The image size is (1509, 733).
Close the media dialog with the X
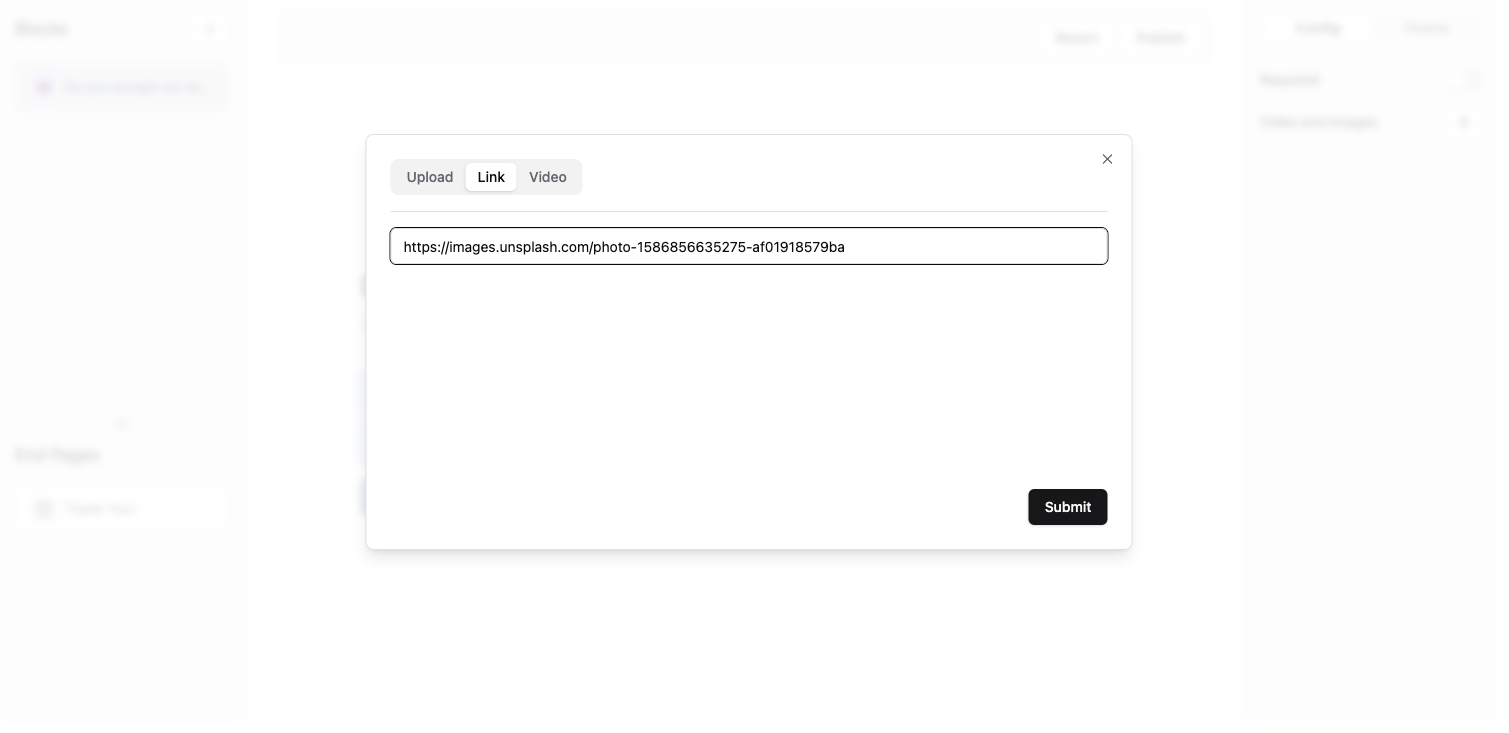pos(1107,159)
